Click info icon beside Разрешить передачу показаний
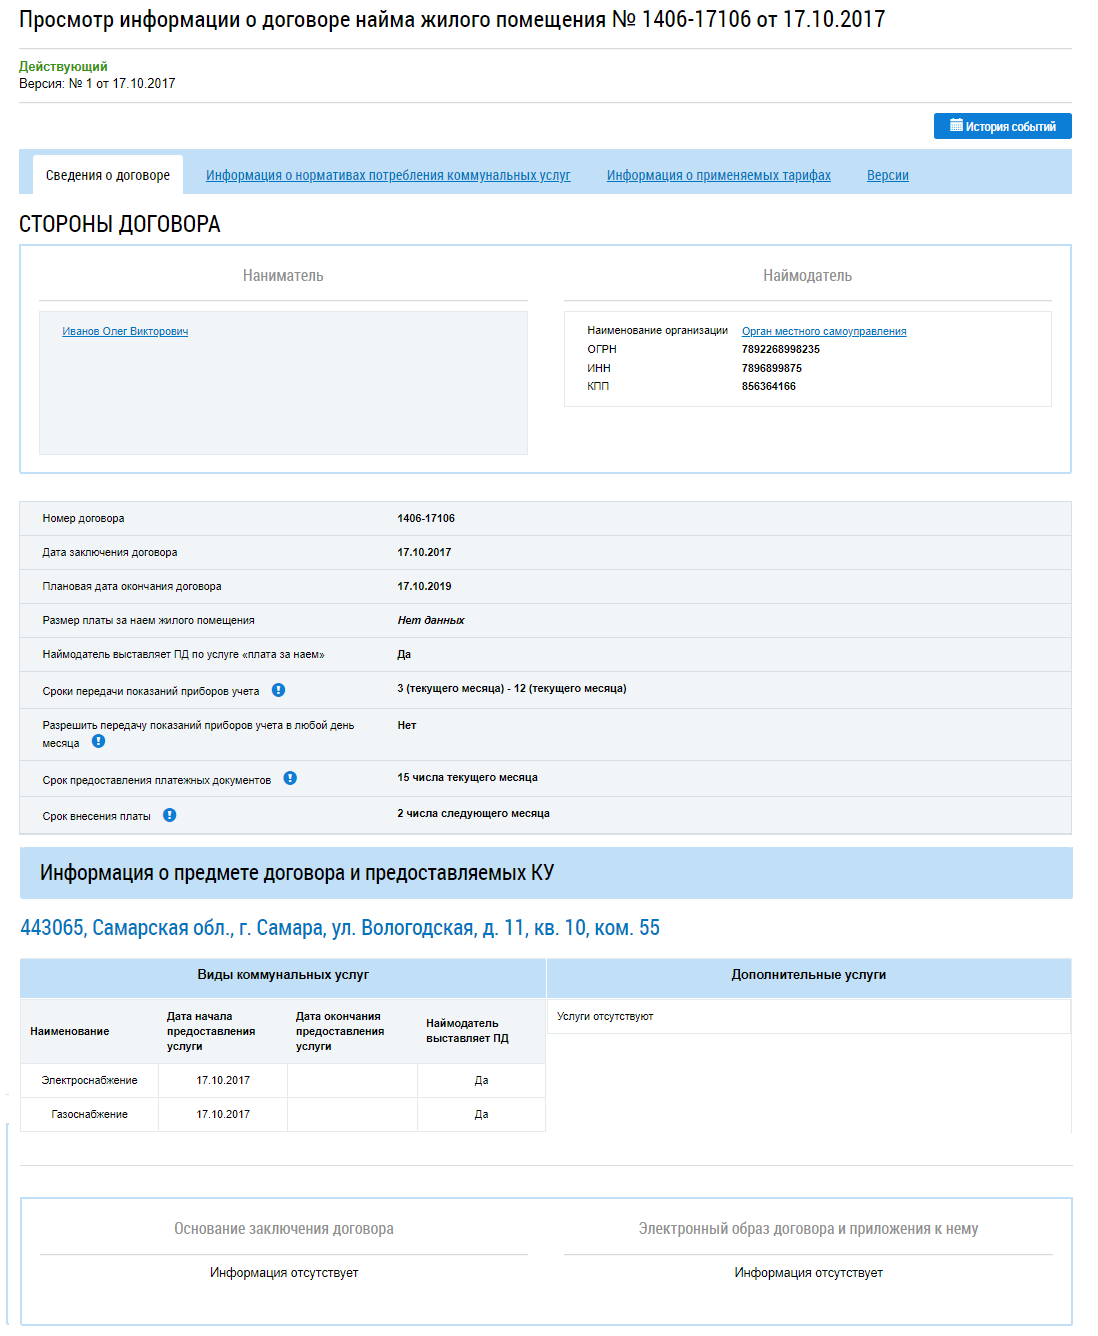This screenshot has height=1336, width=1098. click(x=98, y=741)
